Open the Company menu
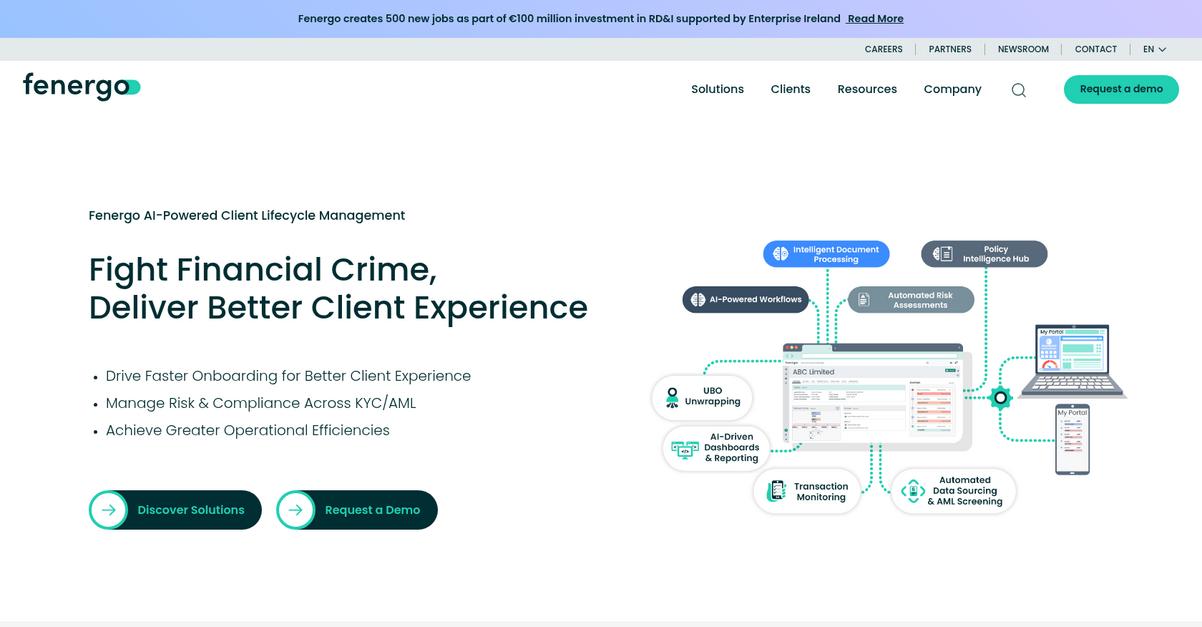 pos(952,89)
